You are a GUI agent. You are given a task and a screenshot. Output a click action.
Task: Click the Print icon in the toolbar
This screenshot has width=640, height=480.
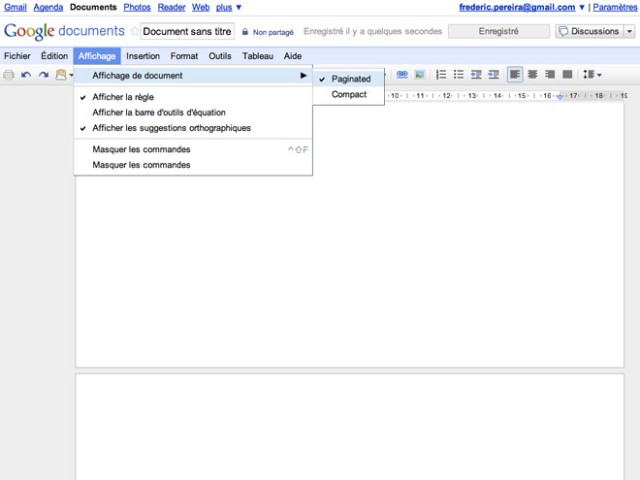(x=9, y=75)
